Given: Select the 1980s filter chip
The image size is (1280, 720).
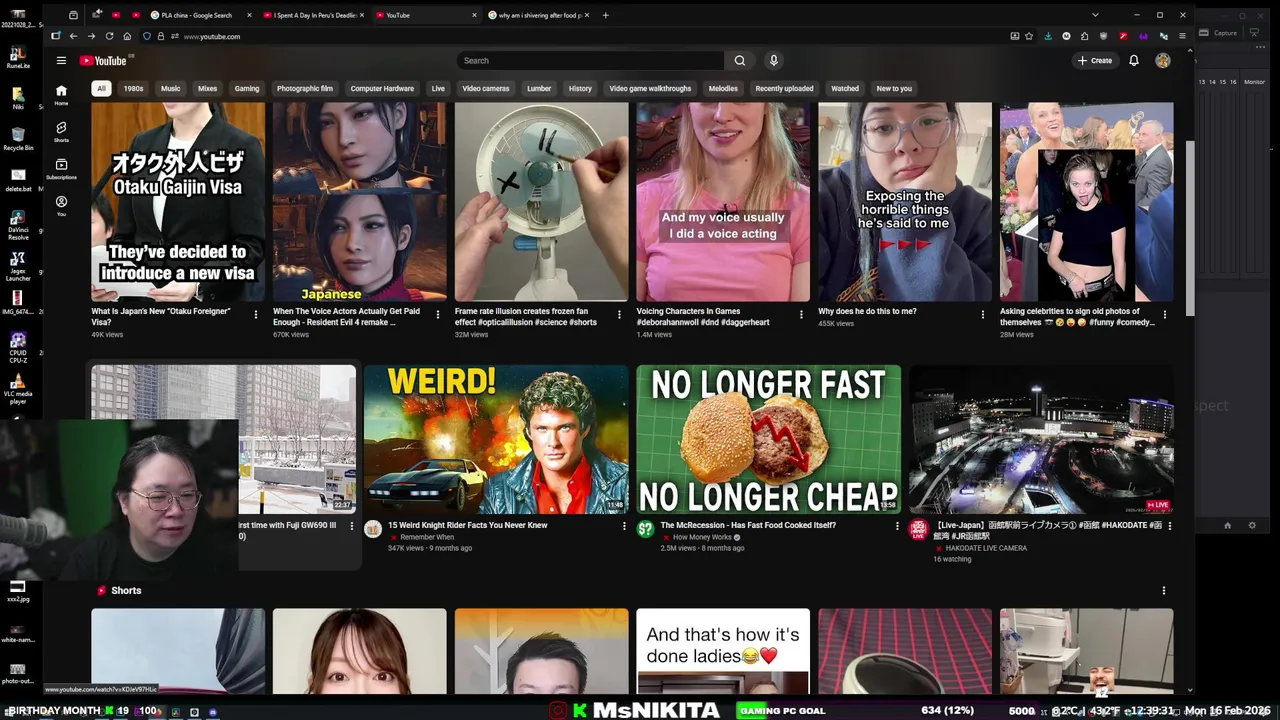Looking at the screenshot, I should tap(133, 88).
